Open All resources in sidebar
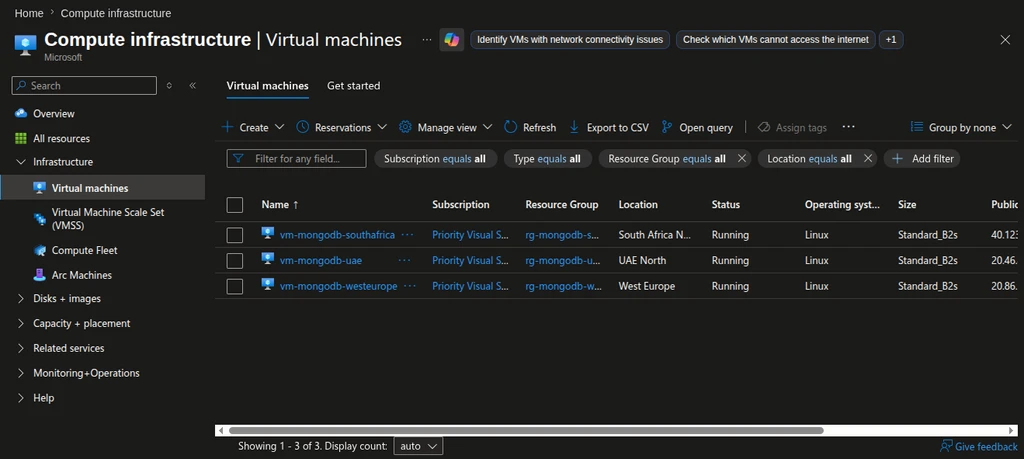 [61, 138]
